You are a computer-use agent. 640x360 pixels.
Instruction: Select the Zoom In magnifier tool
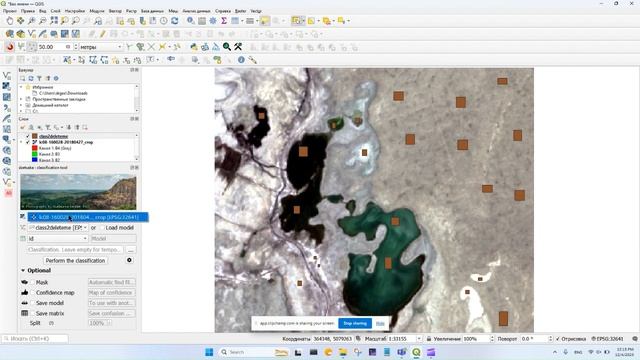31,20
